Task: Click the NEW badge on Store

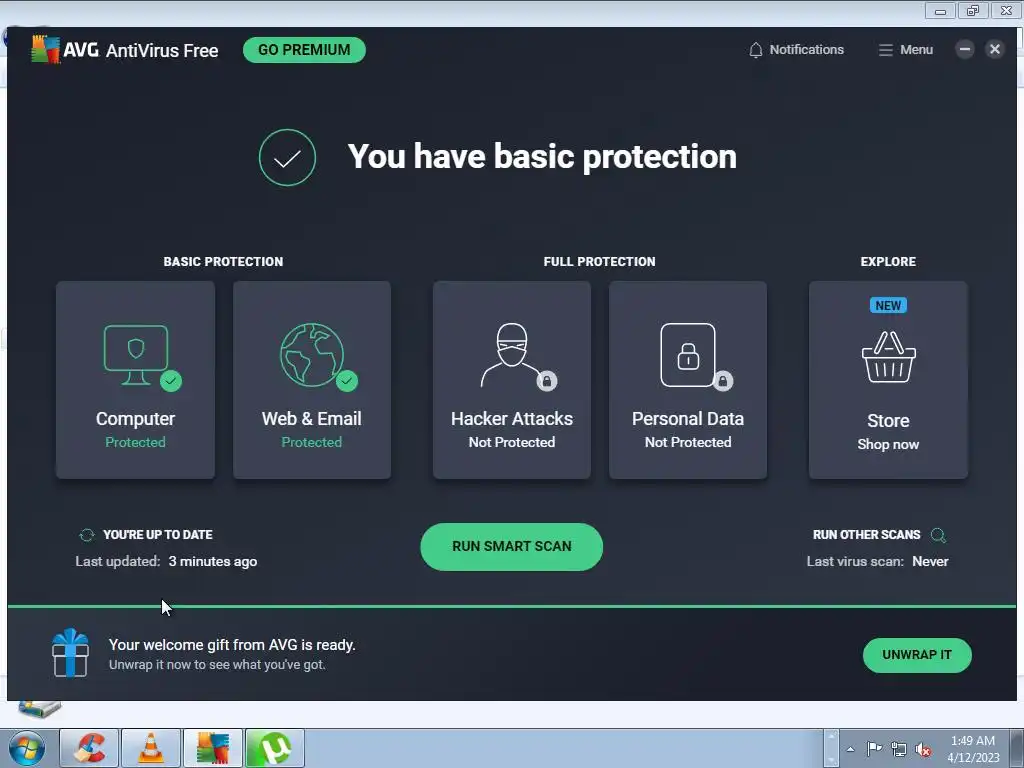Action: 888,305
